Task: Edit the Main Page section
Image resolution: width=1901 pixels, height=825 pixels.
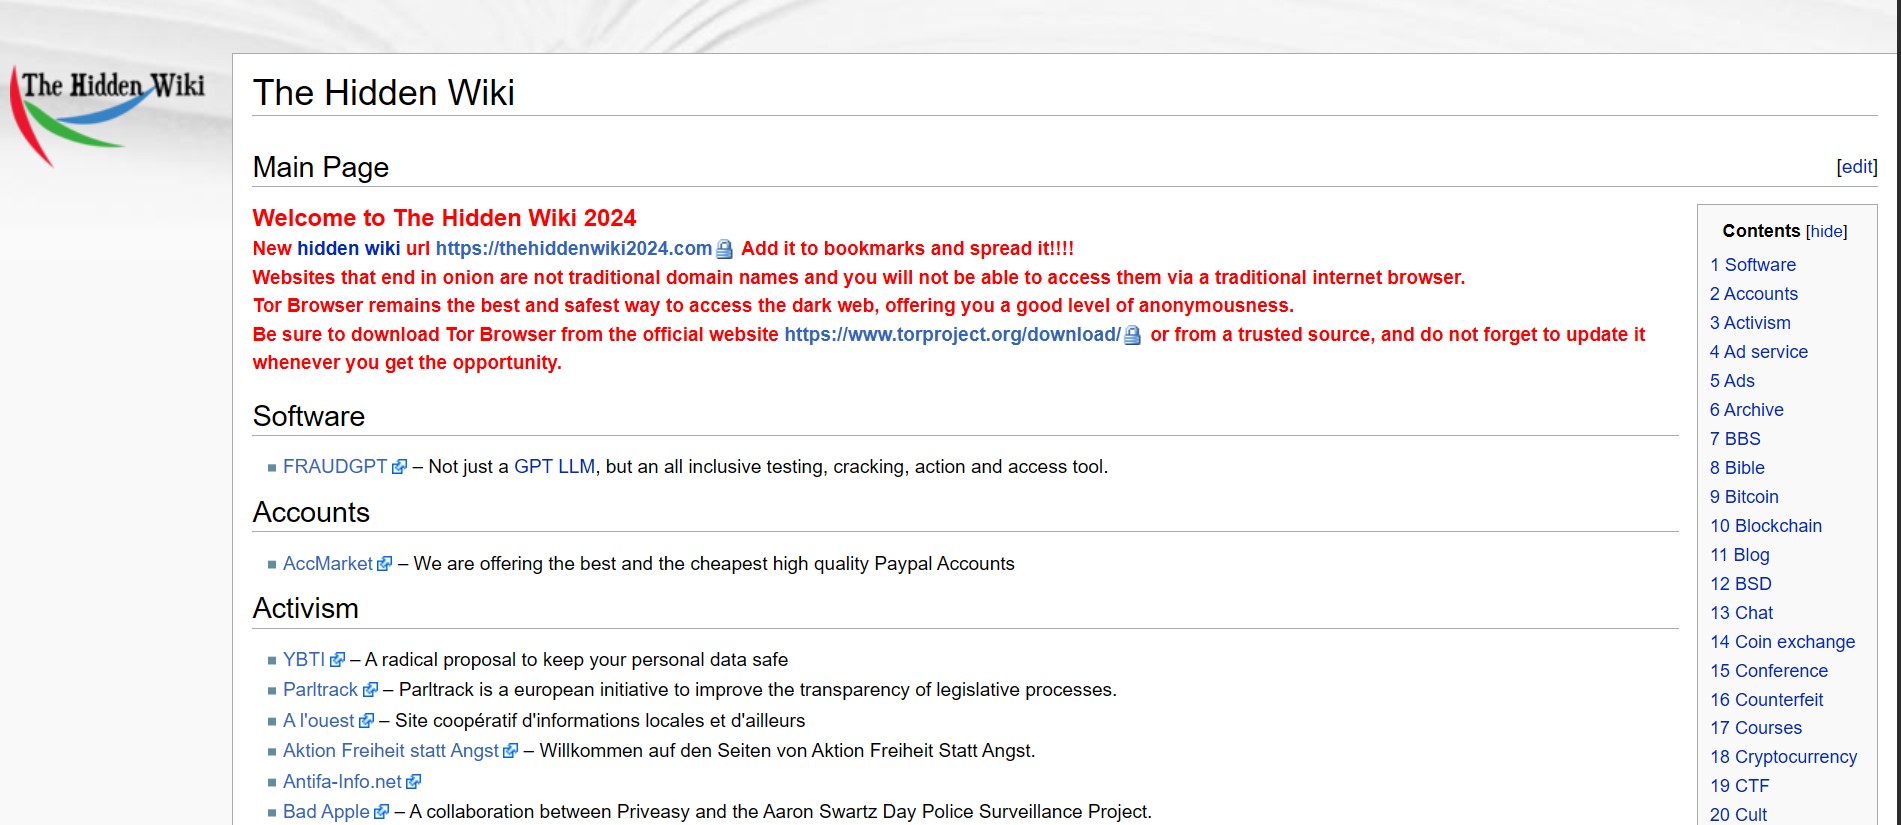Action: coord(1857,167)
